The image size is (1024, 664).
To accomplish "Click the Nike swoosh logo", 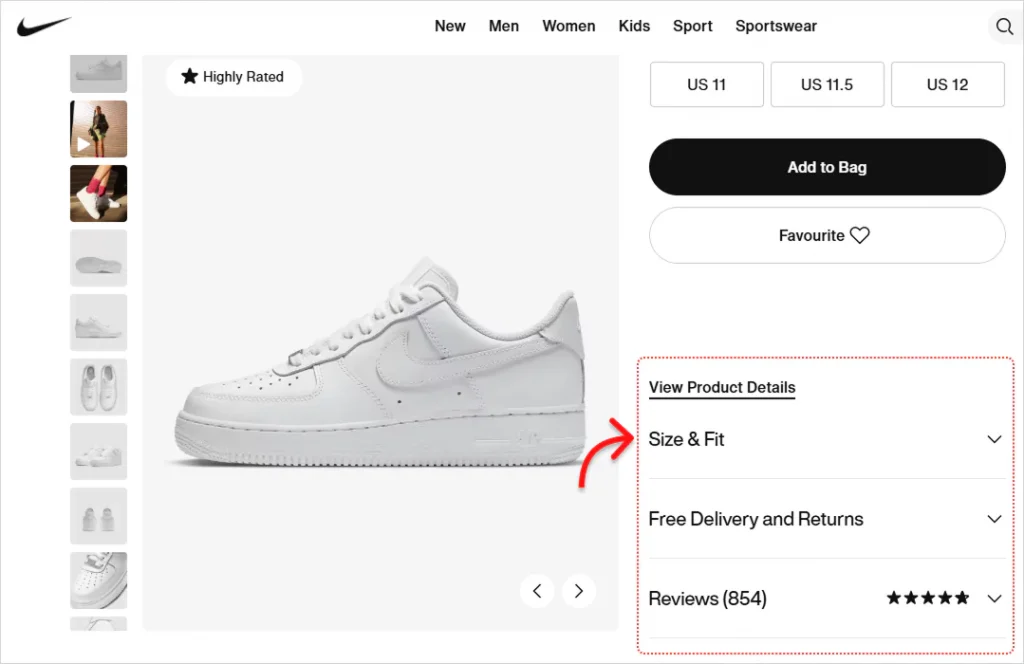I will point(43,26).
